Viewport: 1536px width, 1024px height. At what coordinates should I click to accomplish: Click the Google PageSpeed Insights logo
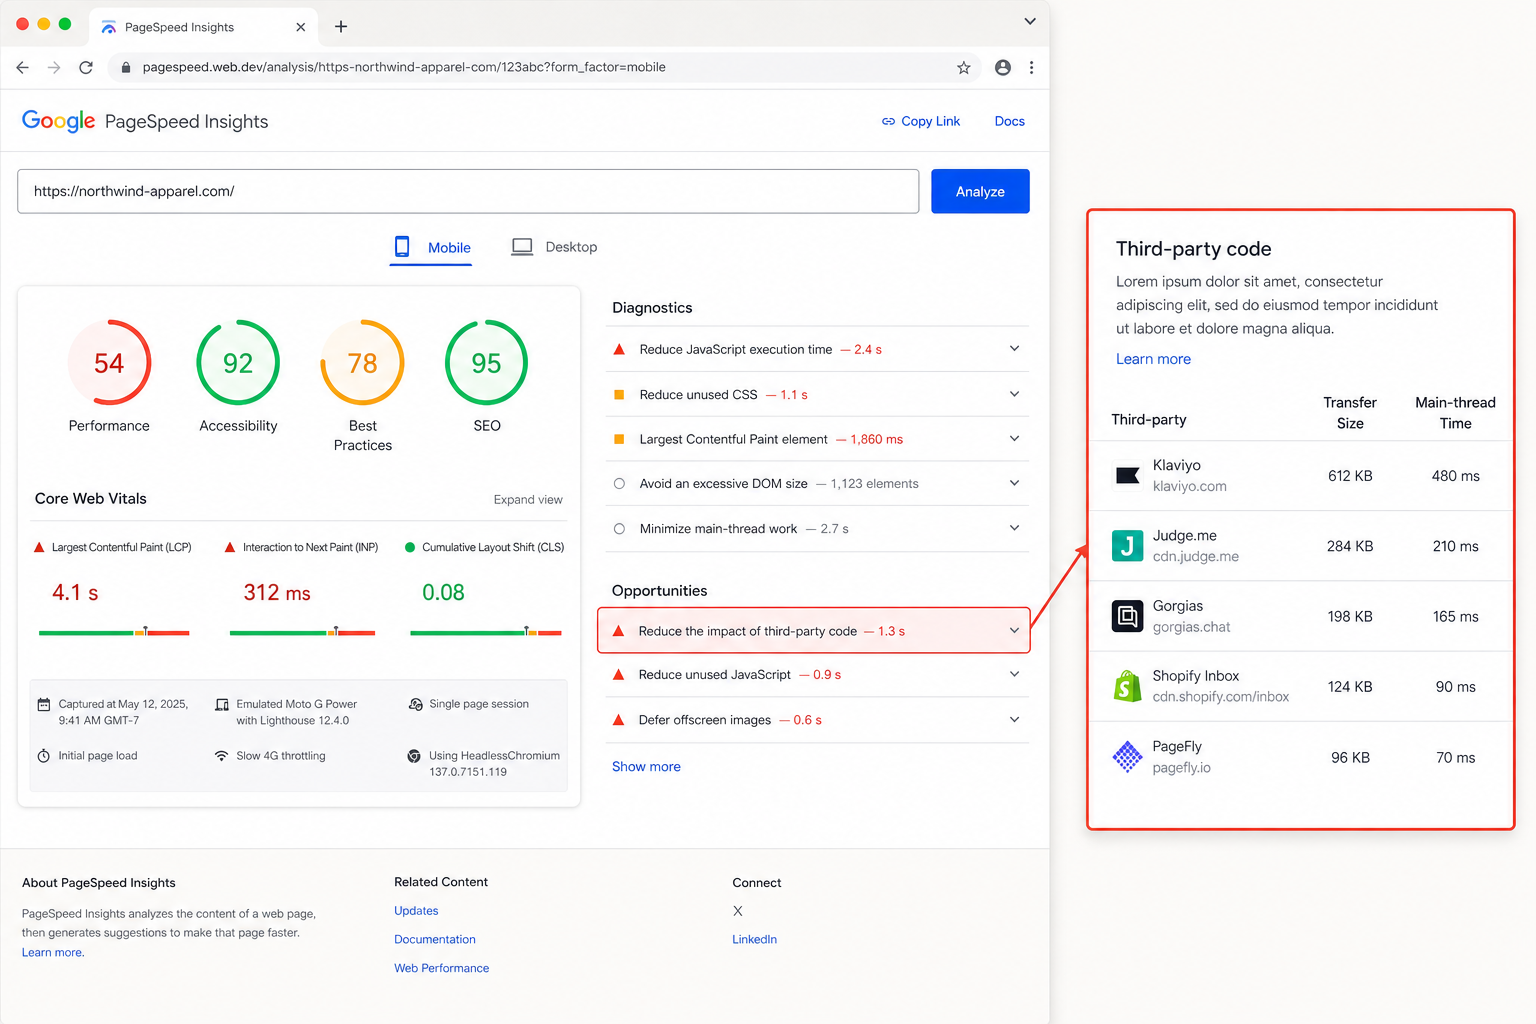tap(145, 121)
